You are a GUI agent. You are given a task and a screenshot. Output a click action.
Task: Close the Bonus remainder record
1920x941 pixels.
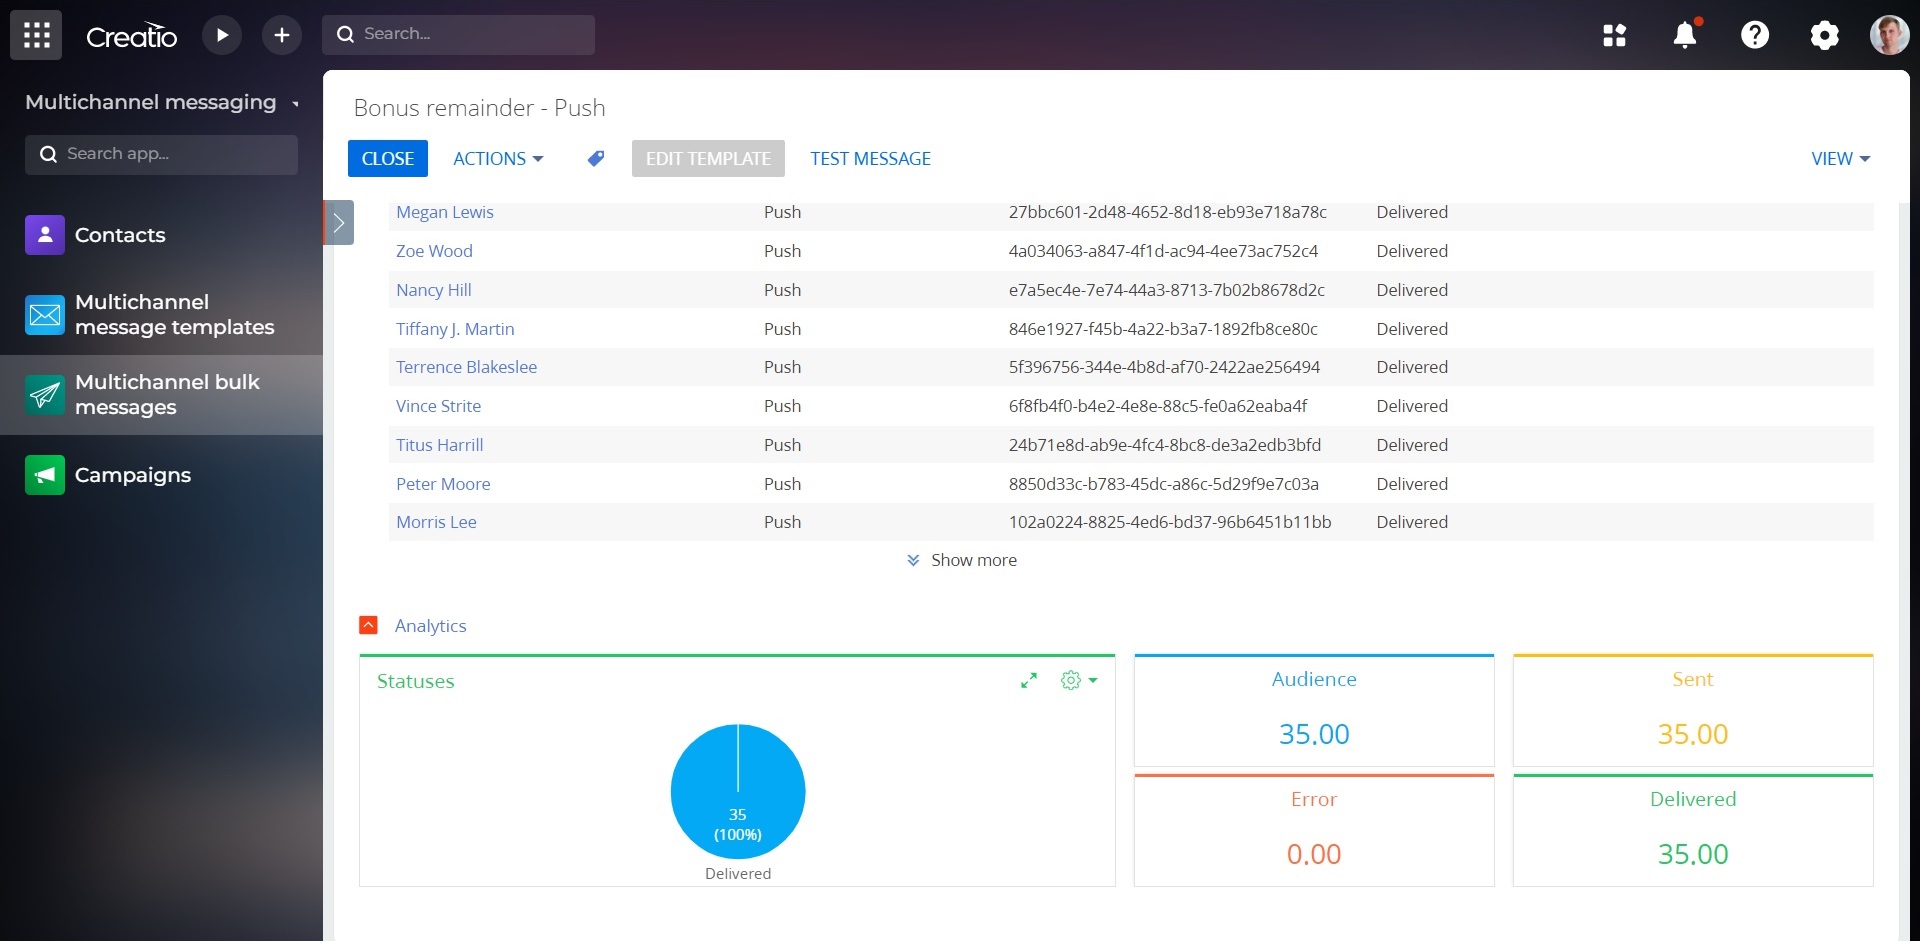pos(387,158)
